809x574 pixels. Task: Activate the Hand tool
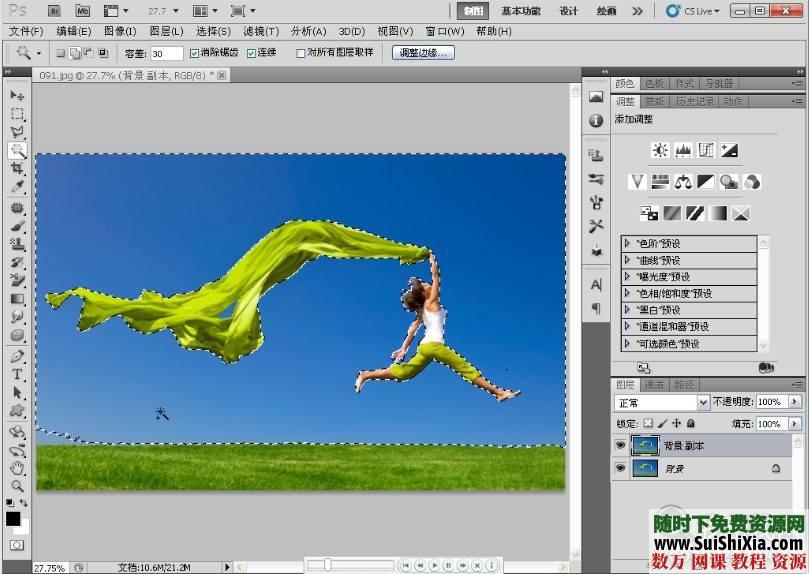[x=17, y=467]
